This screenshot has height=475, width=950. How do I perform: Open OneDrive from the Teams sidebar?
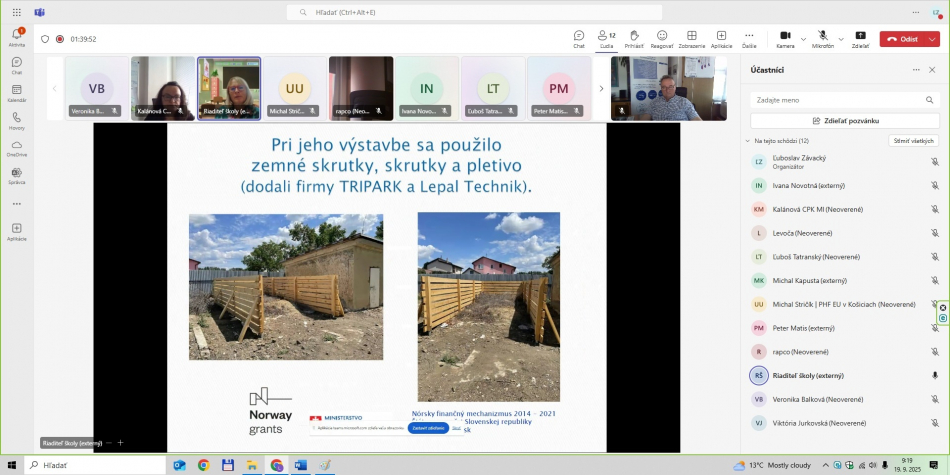click(17, 147)
